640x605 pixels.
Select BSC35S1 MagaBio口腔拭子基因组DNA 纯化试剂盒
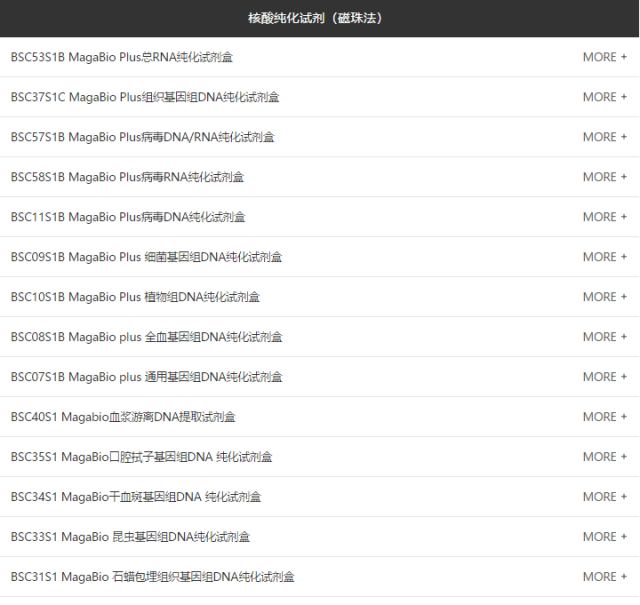(141, 457)
